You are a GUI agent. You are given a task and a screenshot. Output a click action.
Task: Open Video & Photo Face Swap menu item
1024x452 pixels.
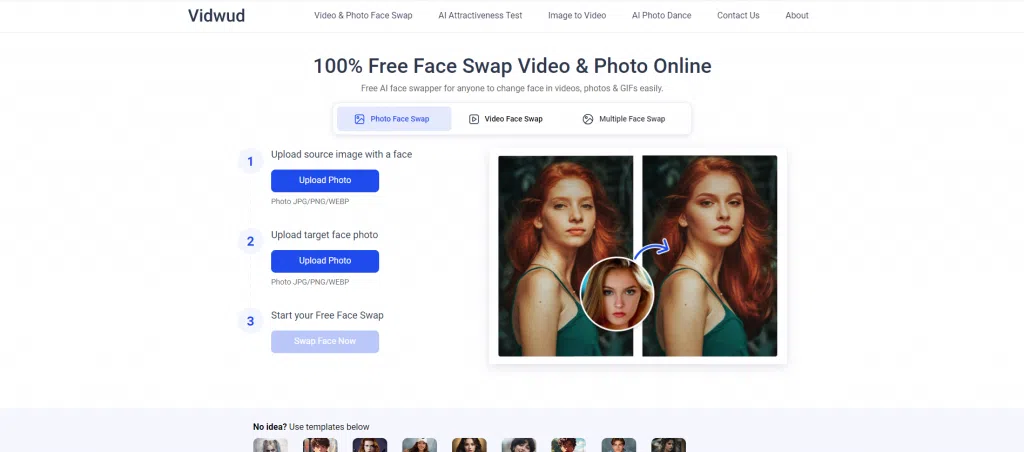[363, 16]
